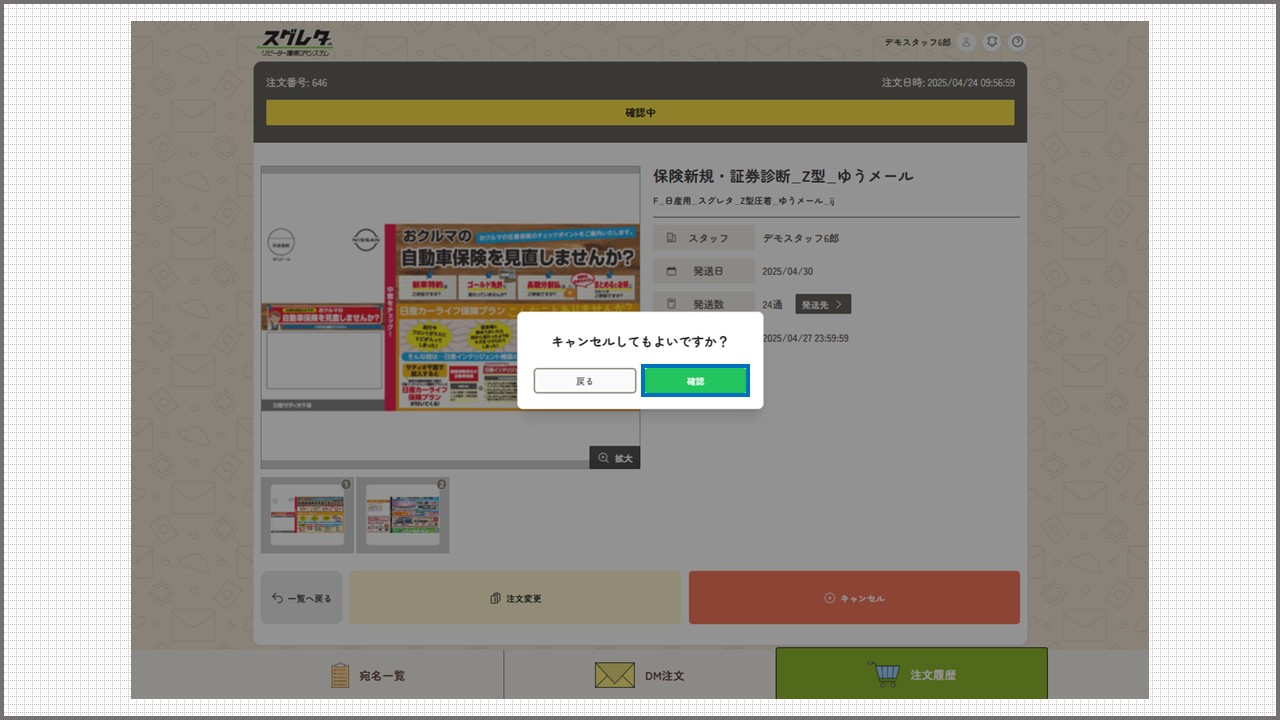Open notification settings icon in header
1280x720 pixels.
[x=992, y=42]
